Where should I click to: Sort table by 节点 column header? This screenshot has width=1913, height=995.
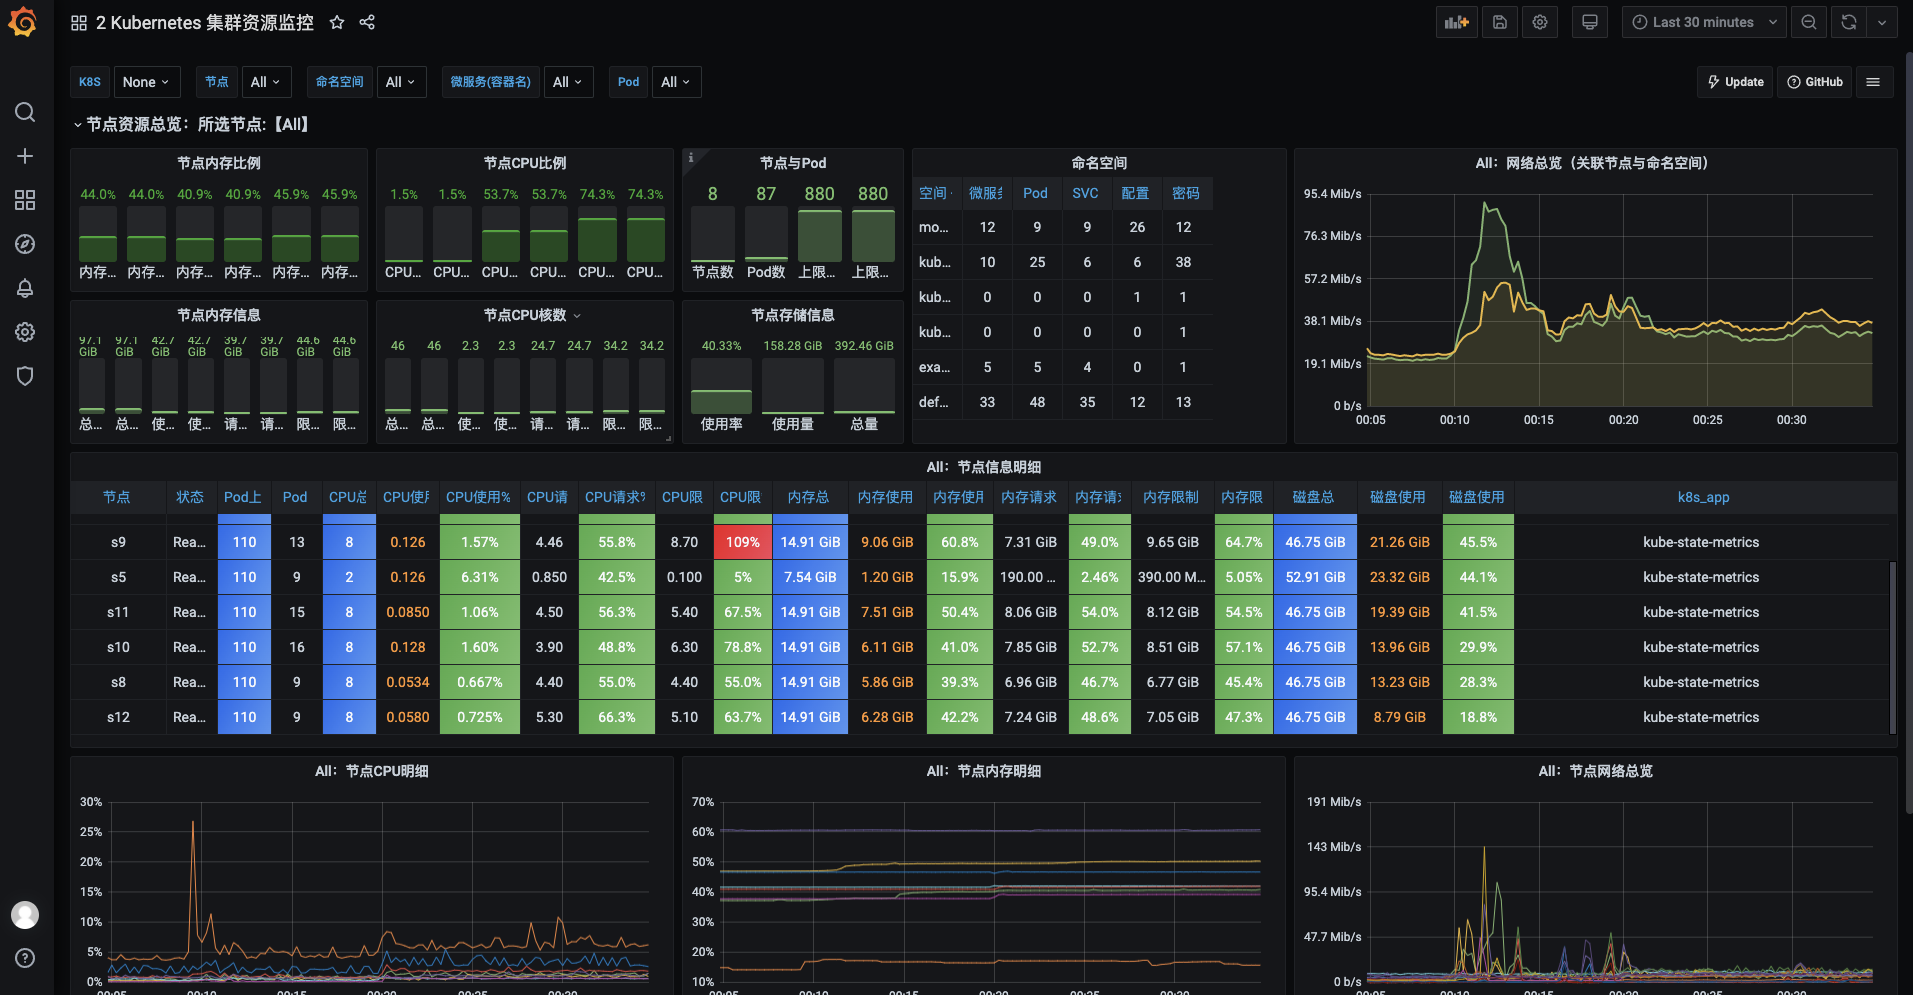point(117,497)
